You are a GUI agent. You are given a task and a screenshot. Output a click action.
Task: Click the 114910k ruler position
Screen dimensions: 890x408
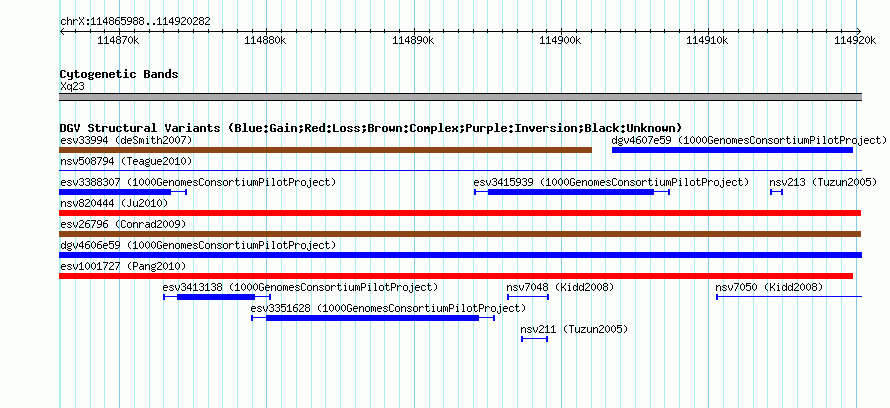[707, 40]
